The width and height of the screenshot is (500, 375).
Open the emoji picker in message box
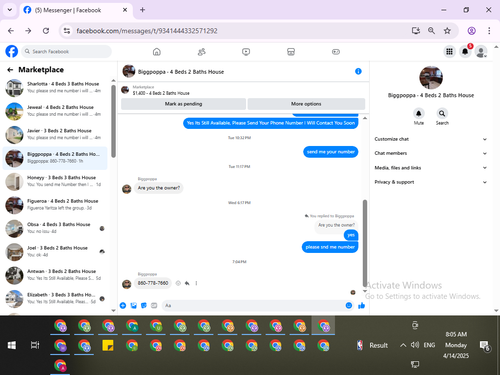pos(349,305)
